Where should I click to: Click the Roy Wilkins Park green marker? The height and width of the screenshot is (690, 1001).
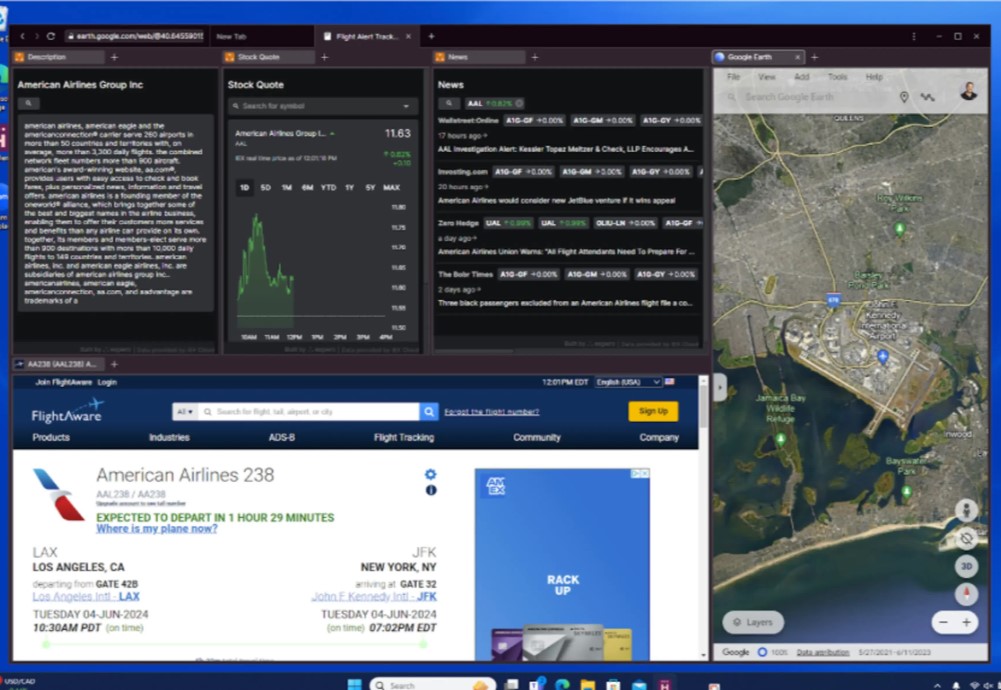[899, 228]
